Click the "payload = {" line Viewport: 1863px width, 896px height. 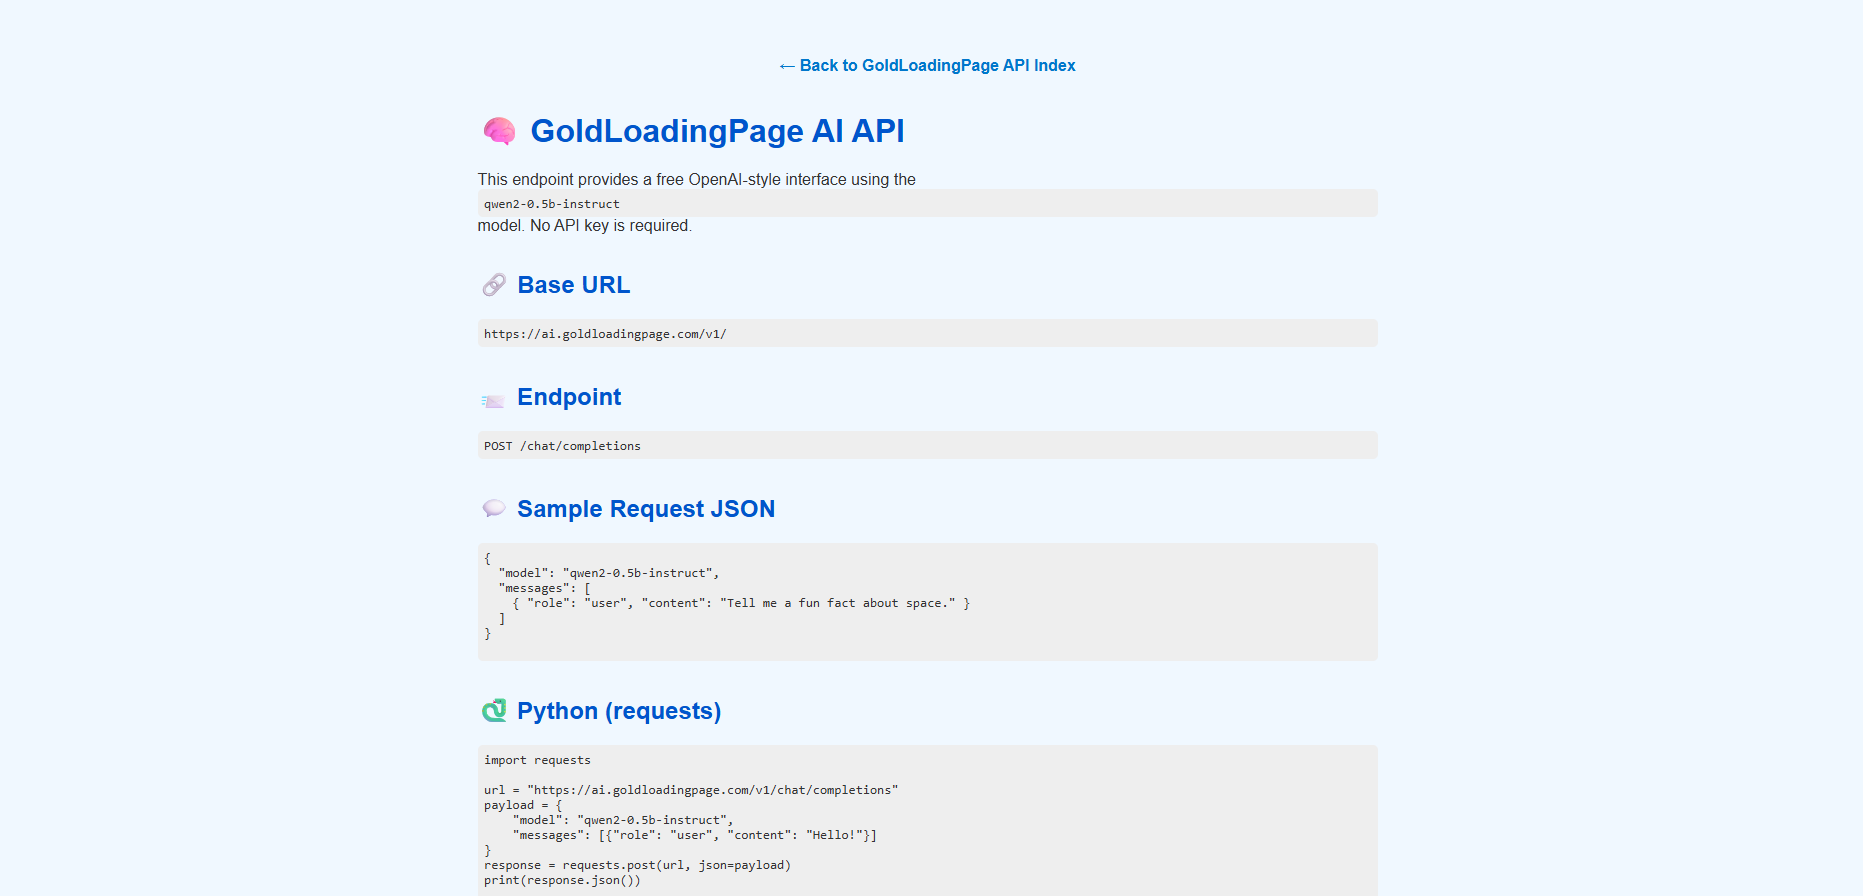(x=523, y=805)
